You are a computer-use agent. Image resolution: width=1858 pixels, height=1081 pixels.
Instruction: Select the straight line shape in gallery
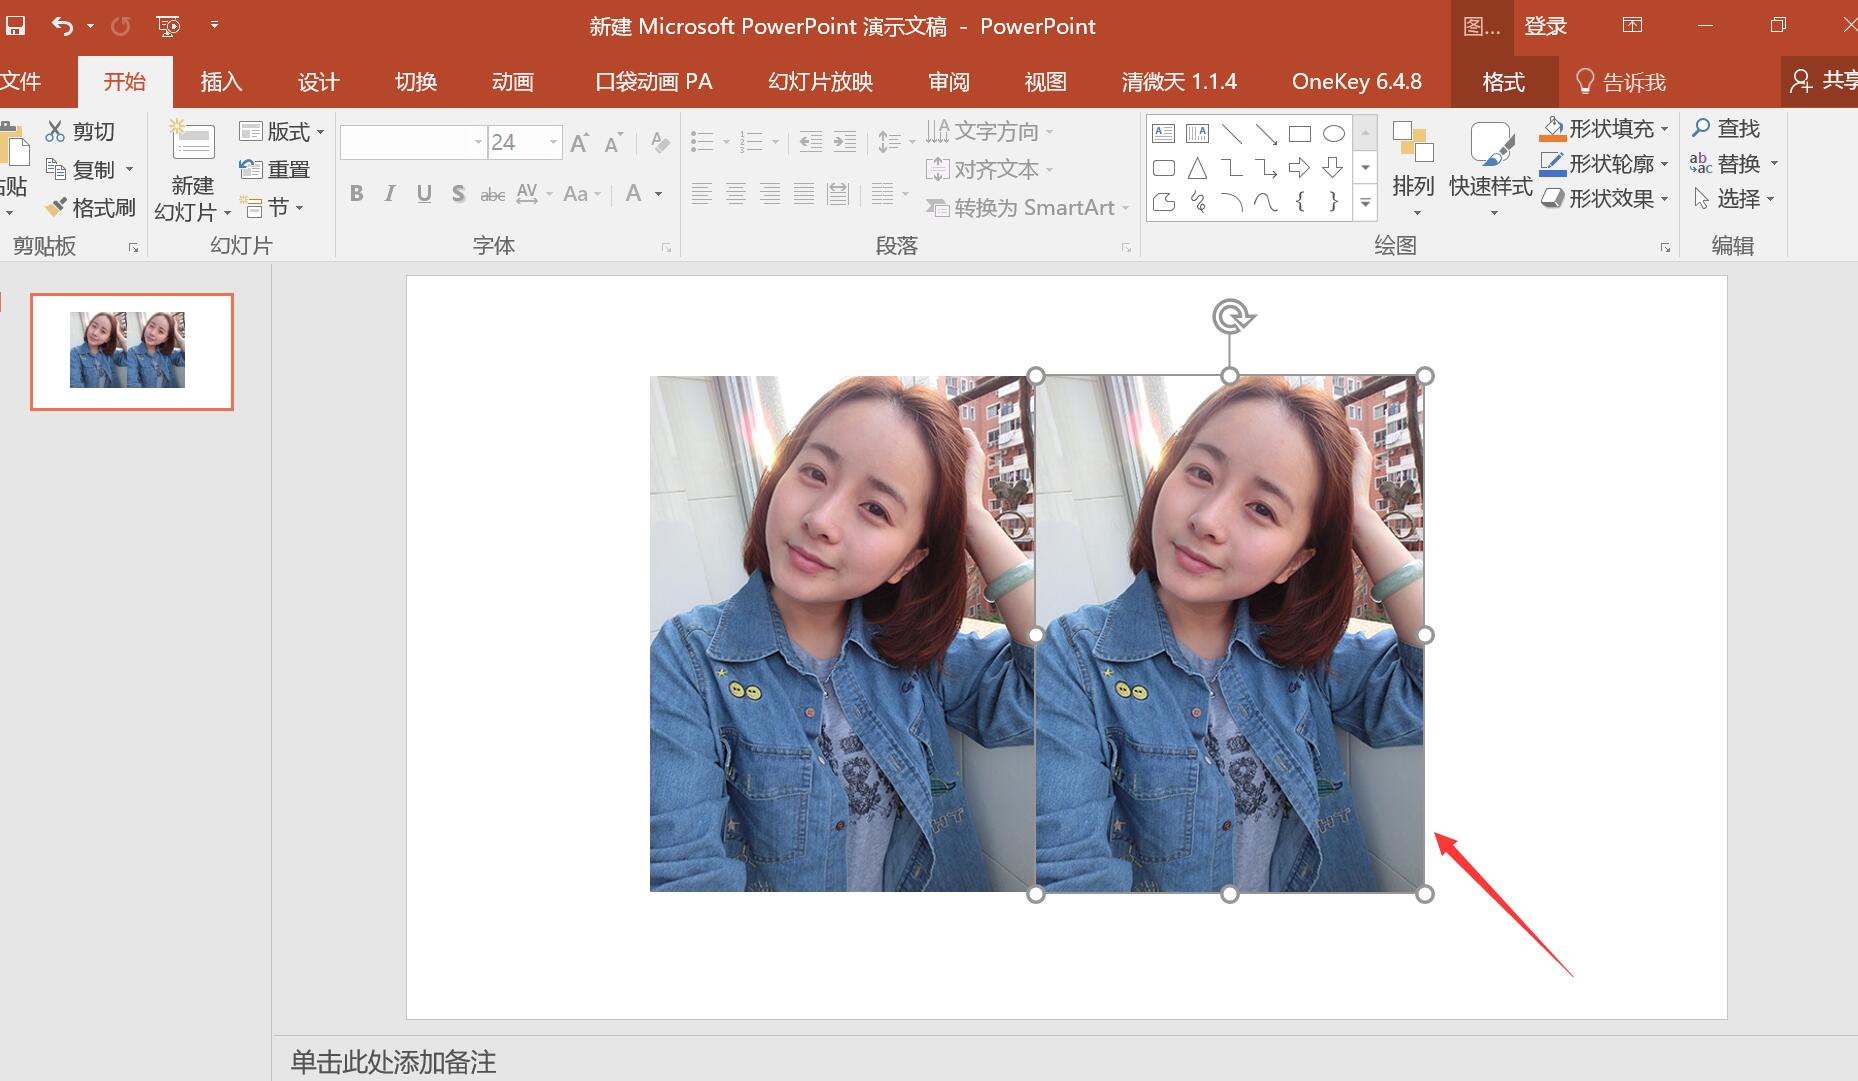click(1231, 134)
